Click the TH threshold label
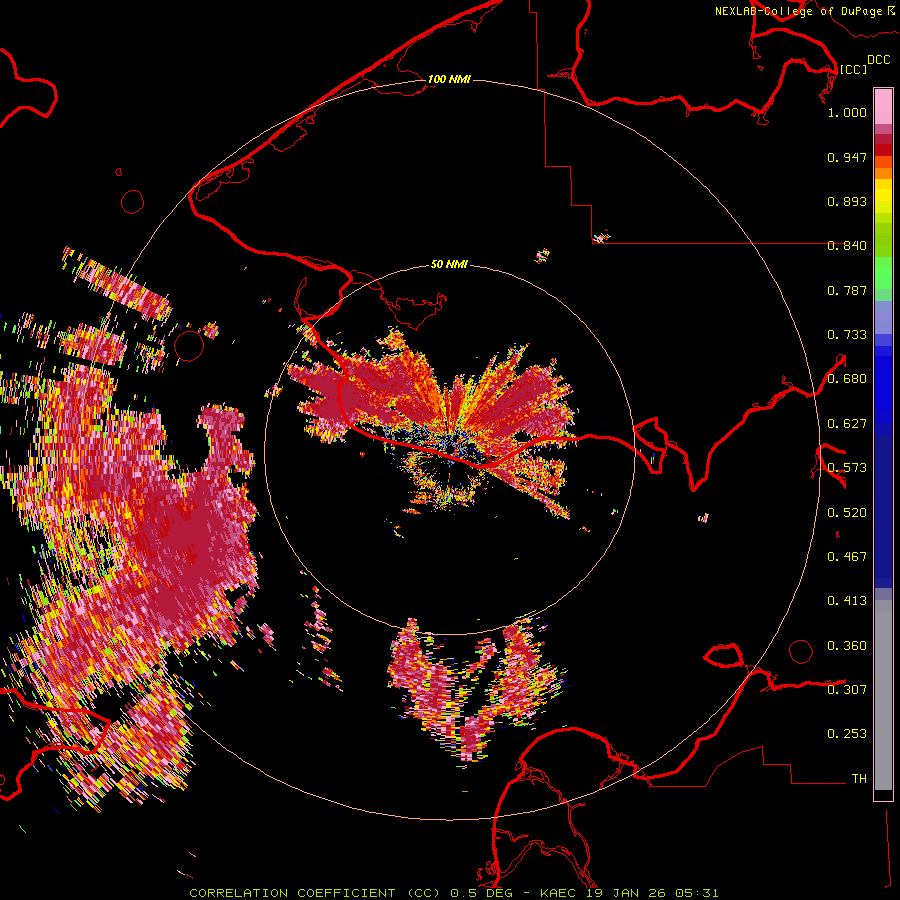The width and height of the screenshot is (900, 900). [859, 779]
